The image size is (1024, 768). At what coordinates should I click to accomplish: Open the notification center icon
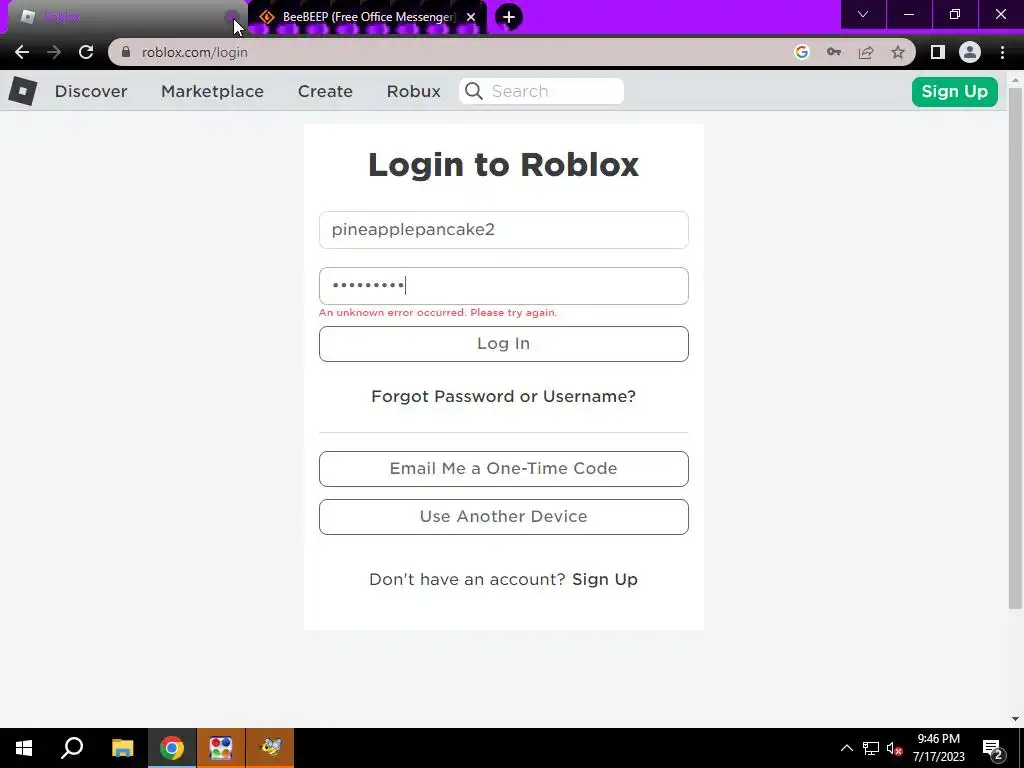[993, 748]
